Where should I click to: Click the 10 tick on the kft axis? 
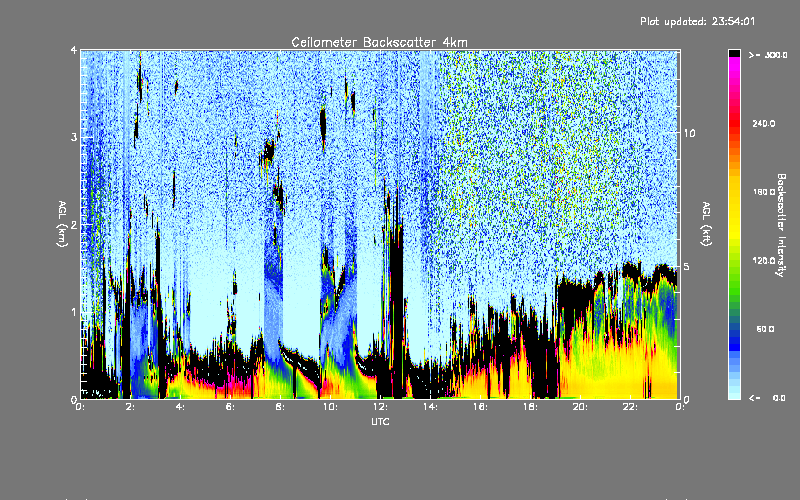coord(689,133)
